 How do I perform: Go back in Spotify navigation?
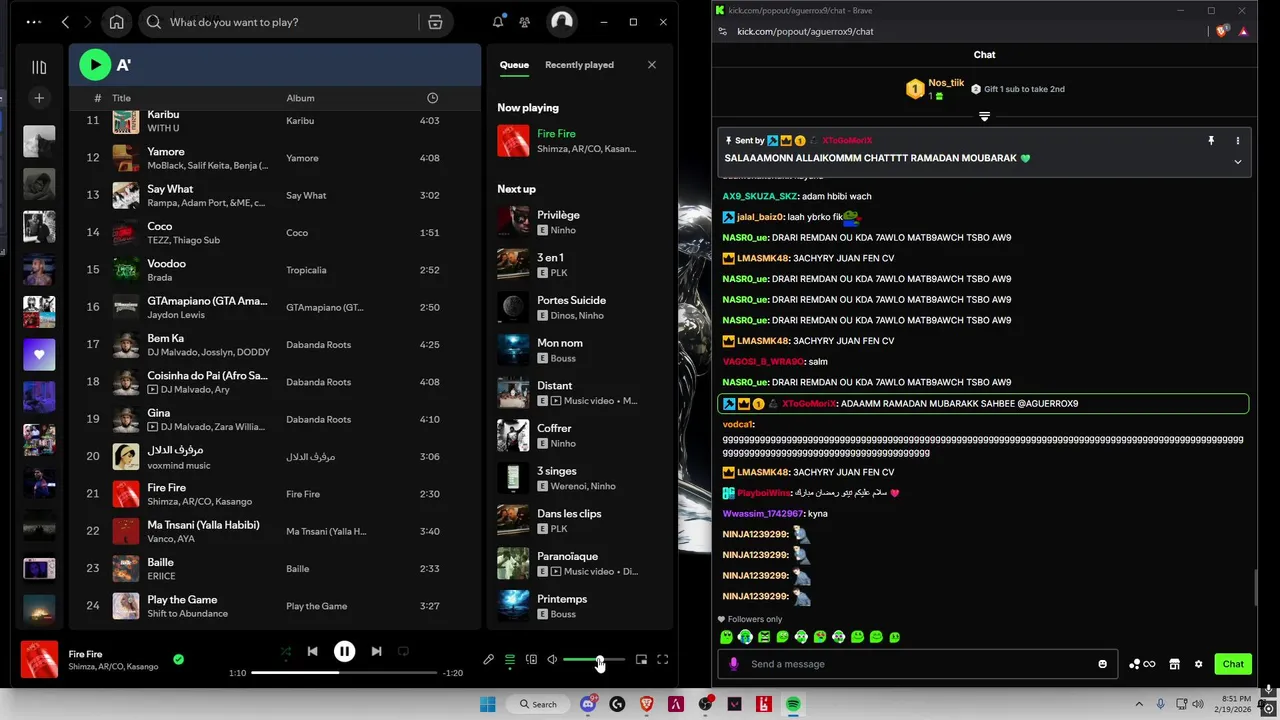(x=65, y=22)
